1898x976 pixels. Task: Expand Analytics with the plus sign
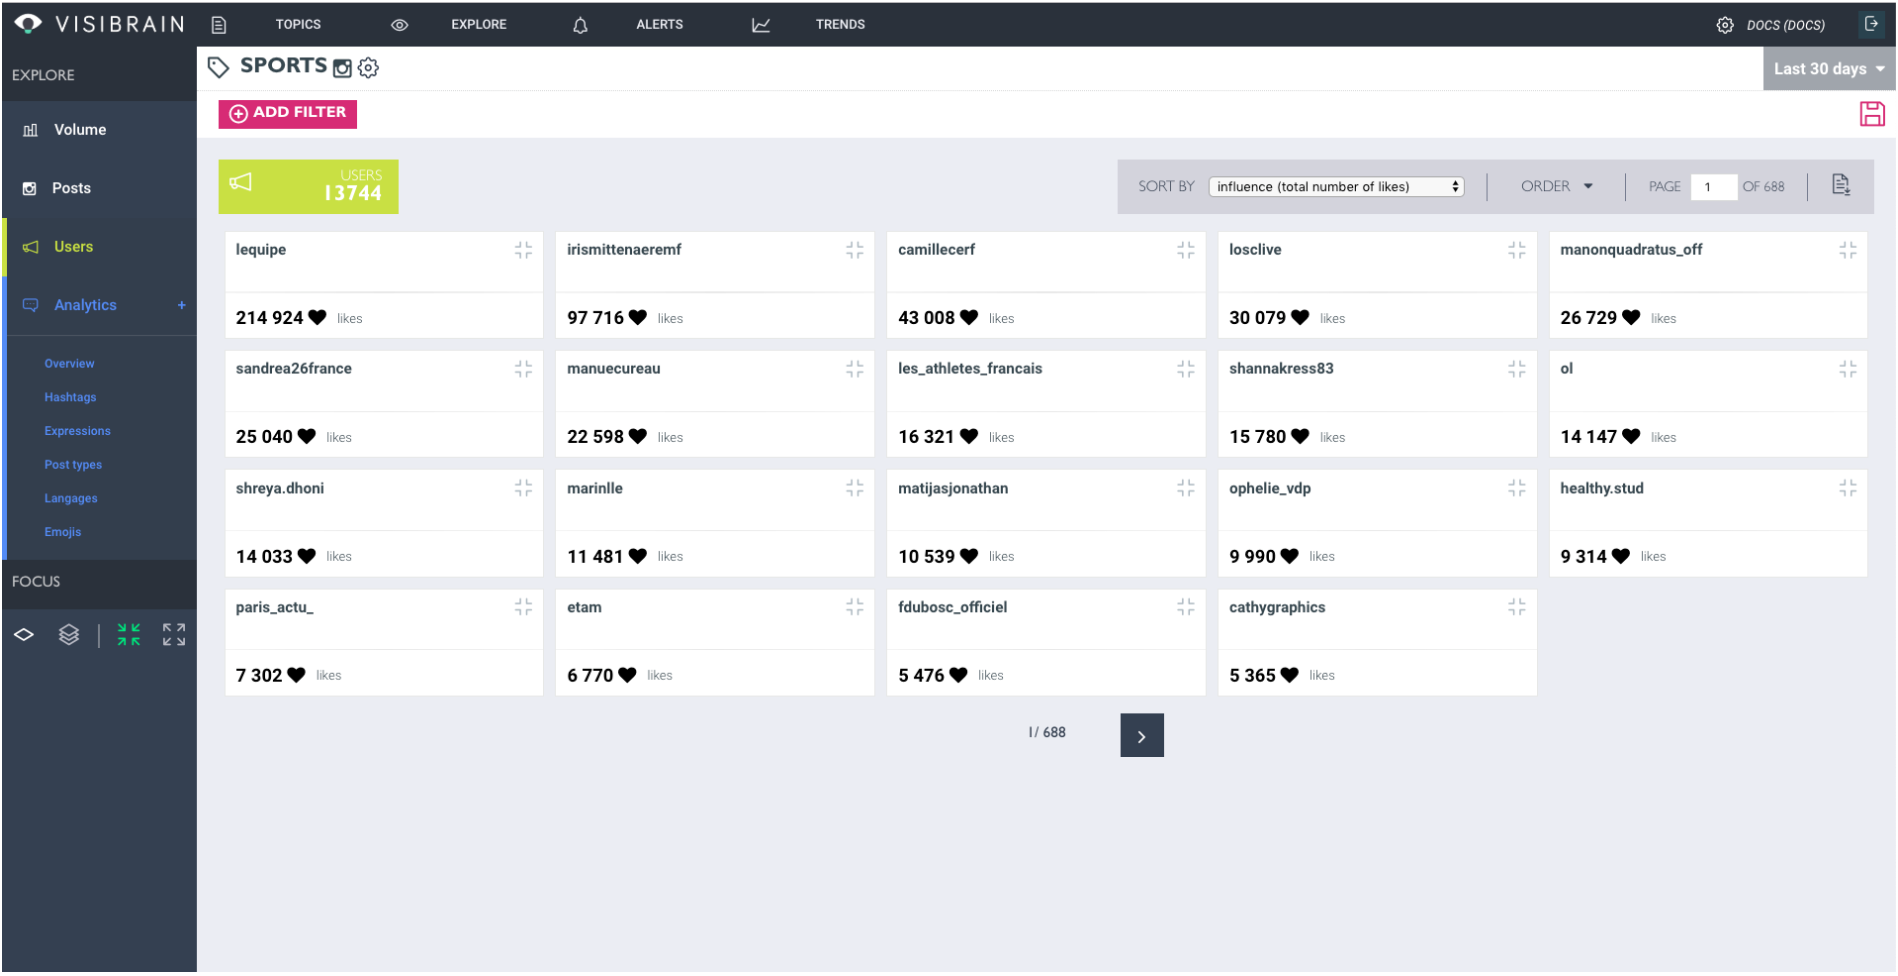[181, 306]
